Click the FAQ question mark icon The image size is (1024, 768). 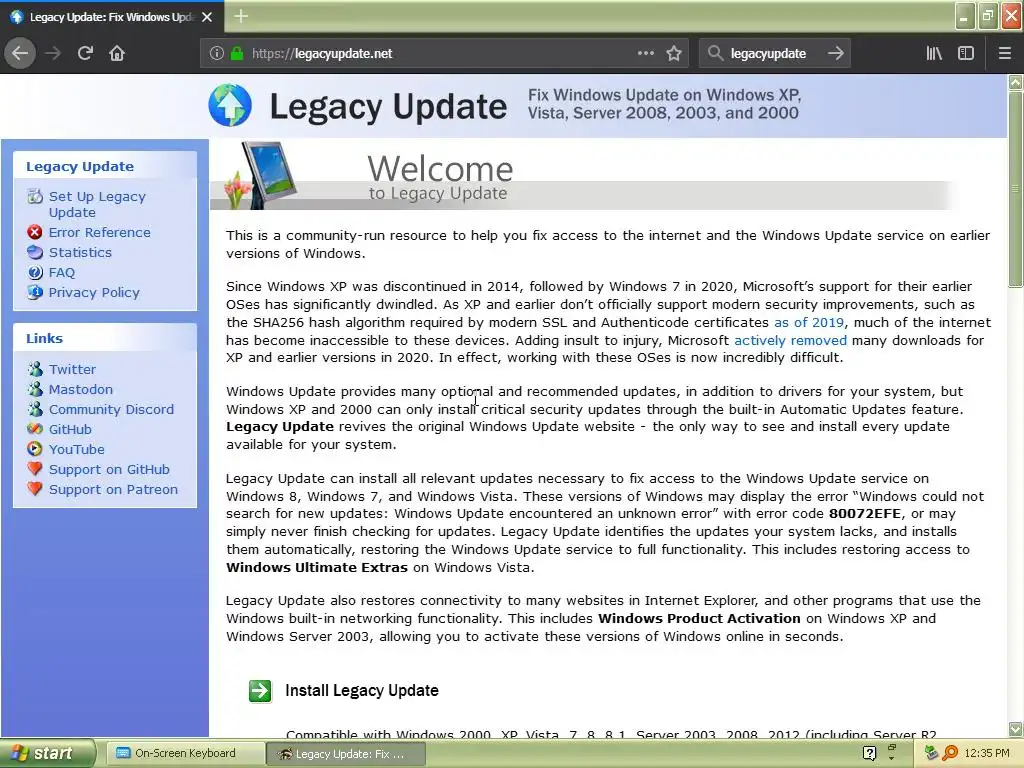click(35, 272)
